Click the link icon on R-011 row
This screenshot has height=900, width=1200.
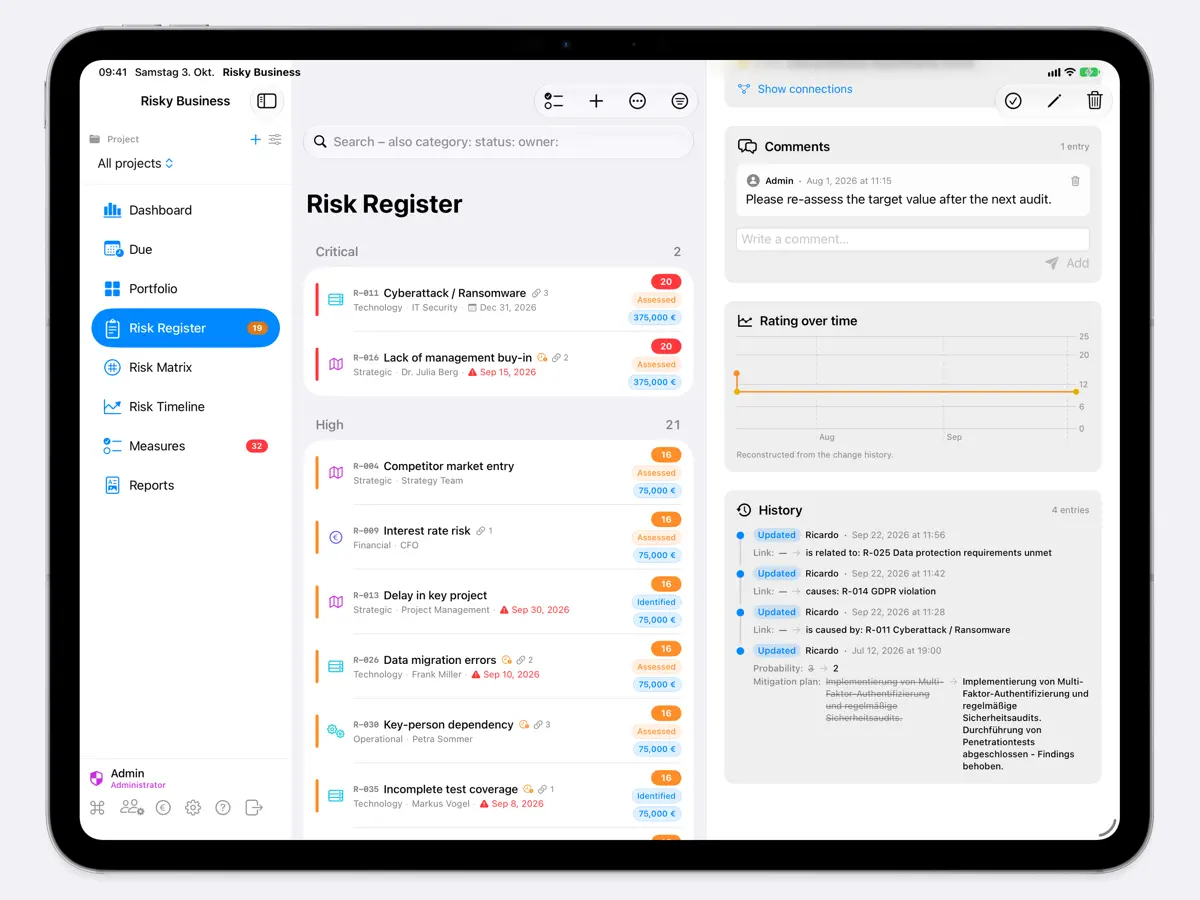coord(536,293)
